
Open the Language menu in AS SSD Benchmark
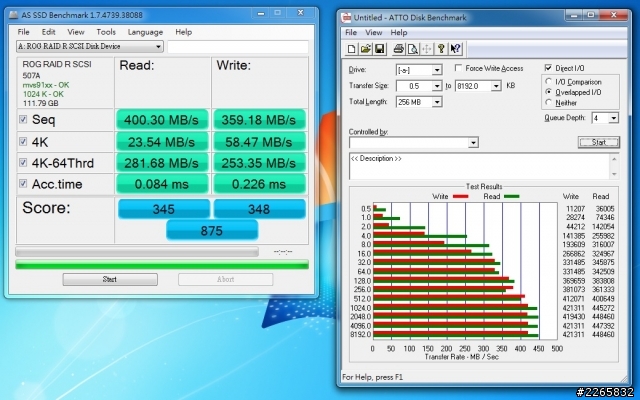click(145, 32)
